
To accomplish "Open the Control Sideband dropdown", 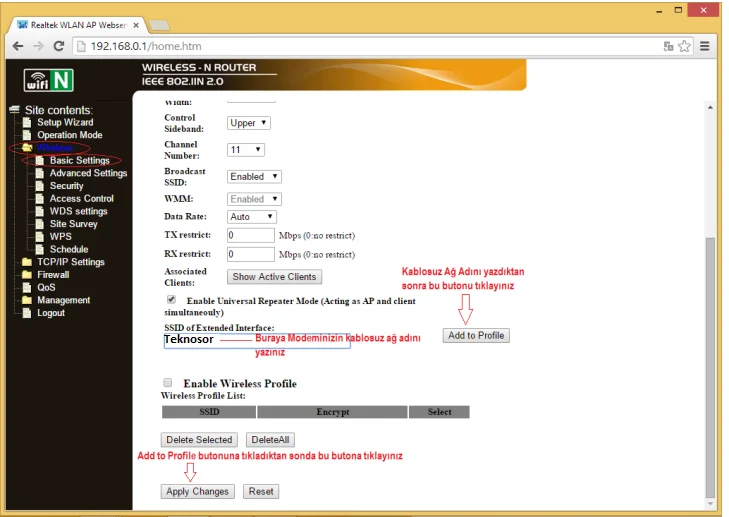I will [249, 123].
